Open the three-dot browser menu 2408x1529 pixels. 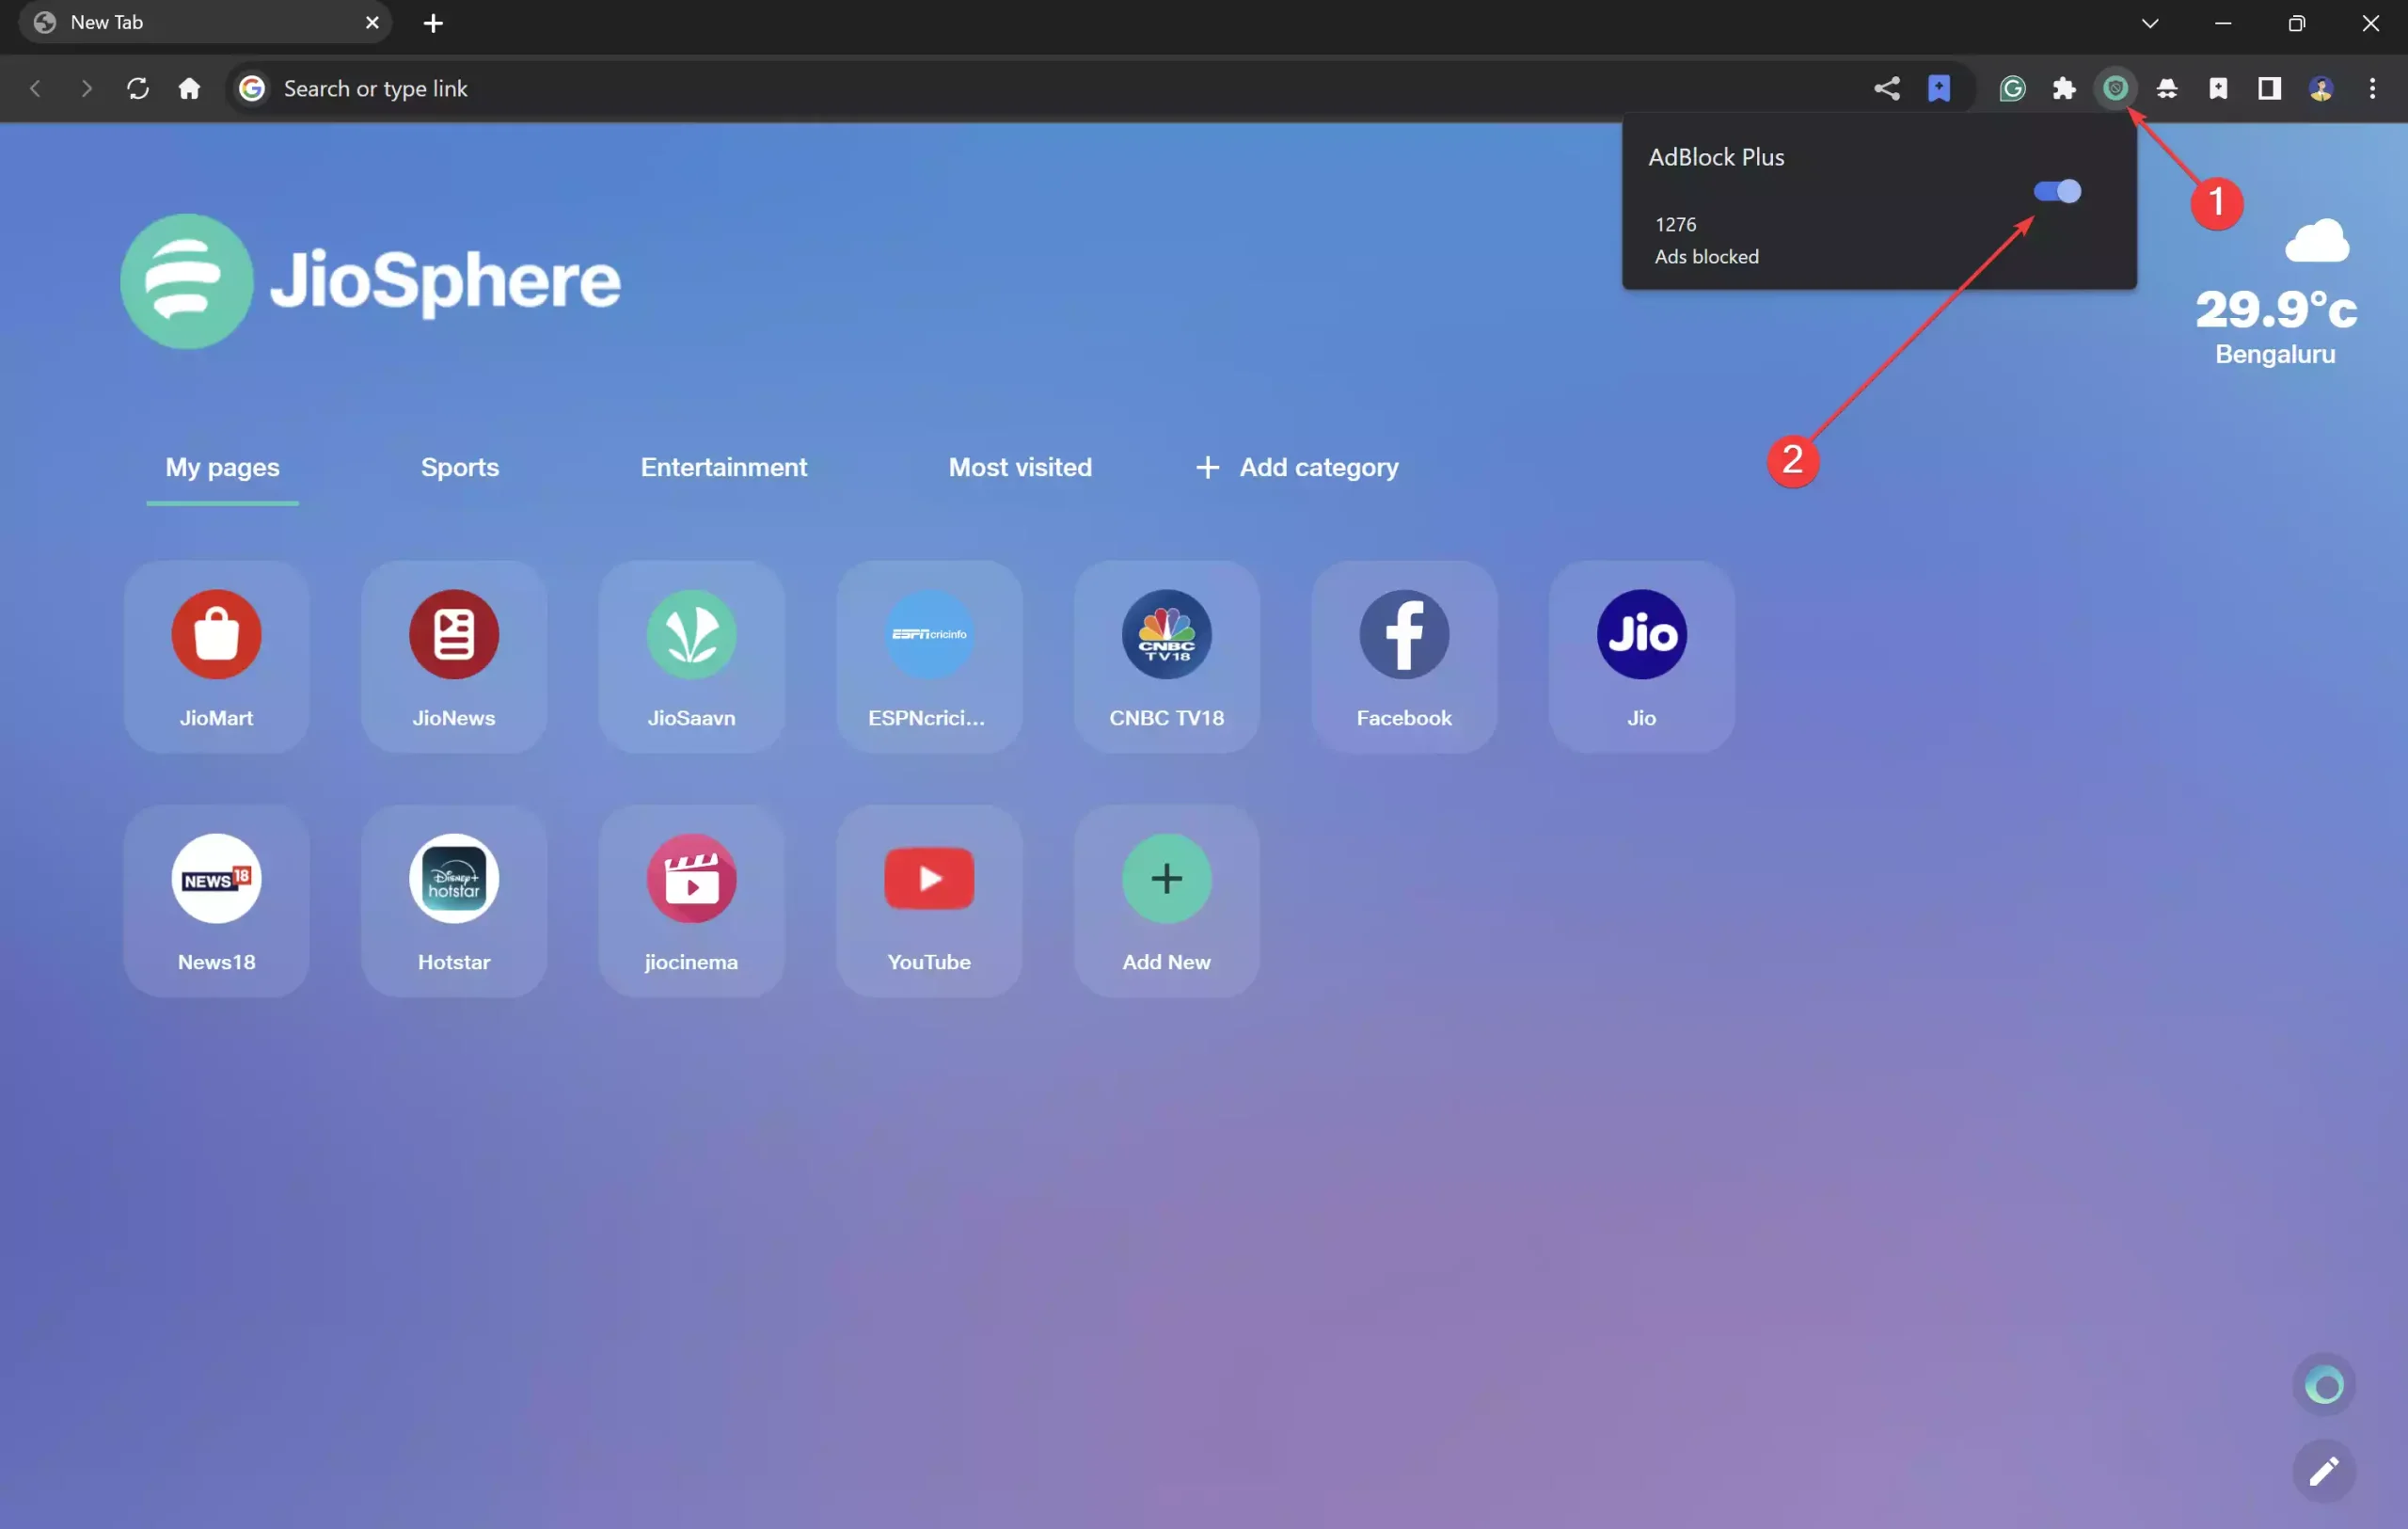2372,89
